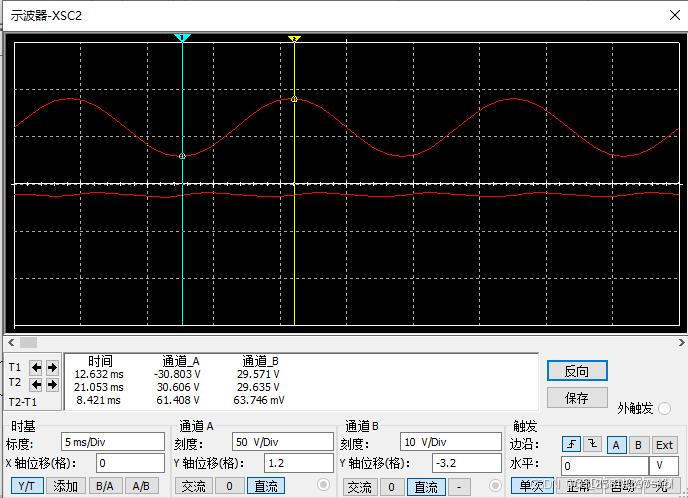
Task: Select 单次 single trigger mode
Action: [531, 486]
